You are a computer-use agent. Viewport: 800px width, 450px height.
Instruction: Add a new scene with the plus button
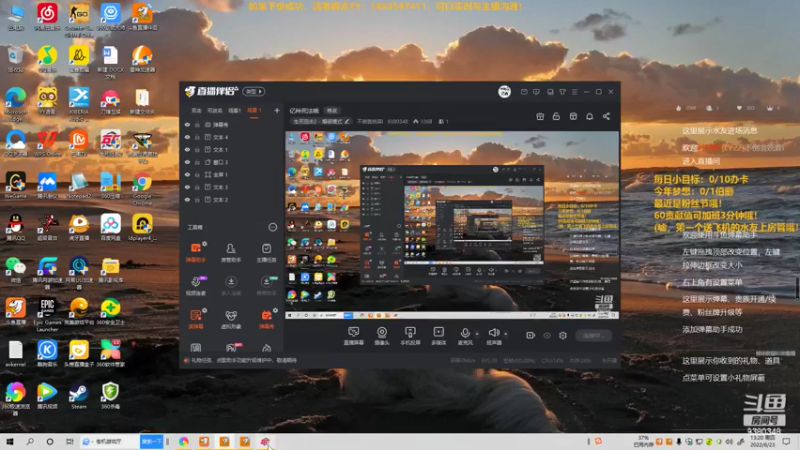pyautogui.click(x=277, y=110)
